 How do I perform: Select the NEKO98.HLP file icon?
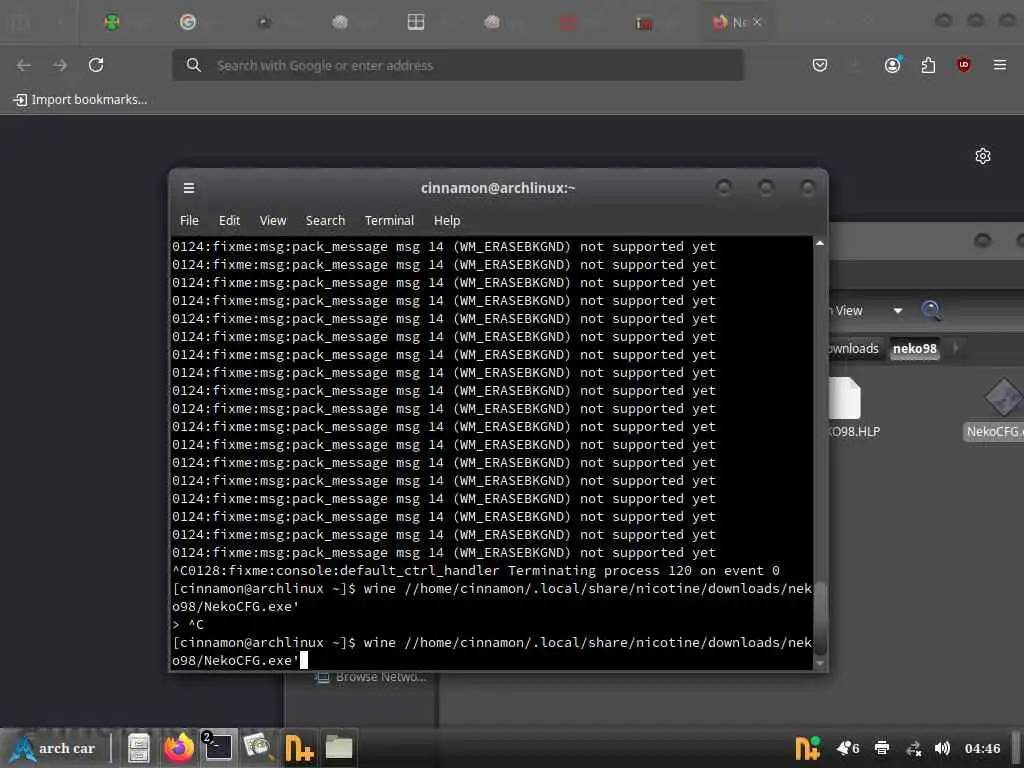click(x=845, y=398)
